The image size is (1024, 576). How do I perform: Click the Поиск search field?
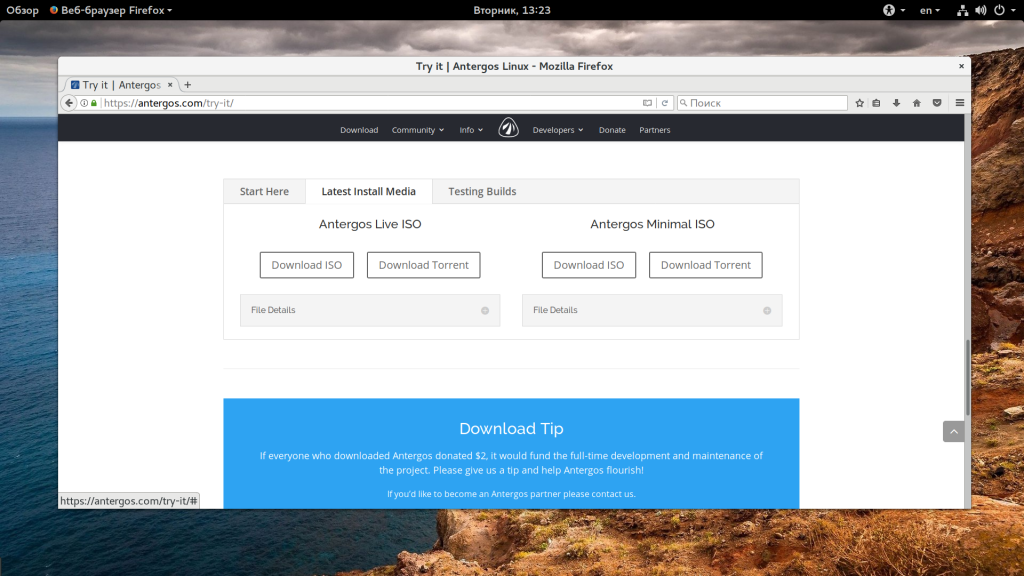(x=762, y=103)
